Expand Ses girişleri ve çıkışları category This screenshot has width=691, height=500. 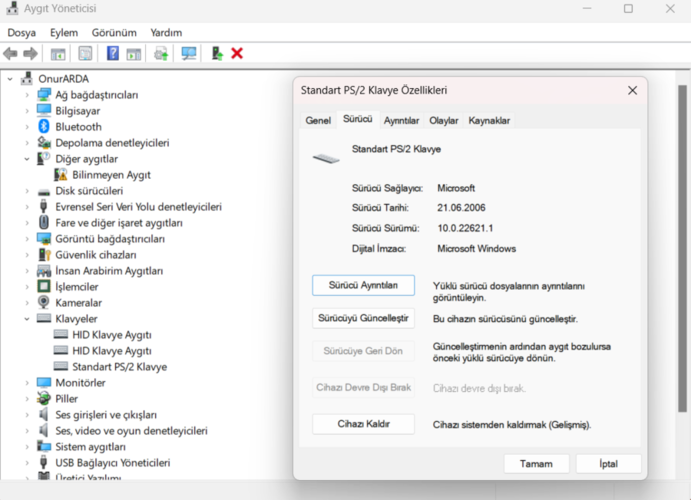click(27, 415)
